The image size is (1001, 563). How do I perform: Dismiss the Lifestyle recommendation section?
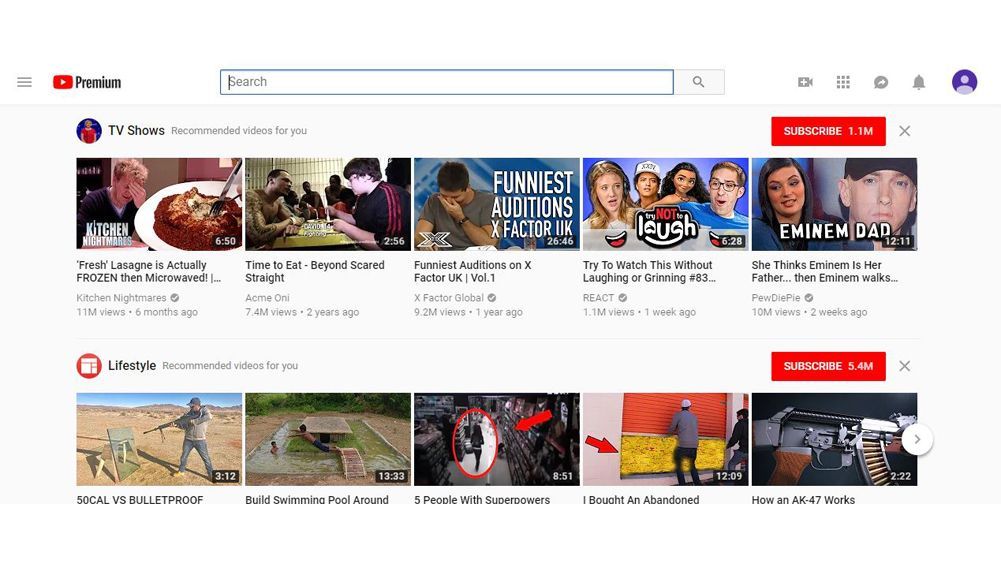(905, 366)
